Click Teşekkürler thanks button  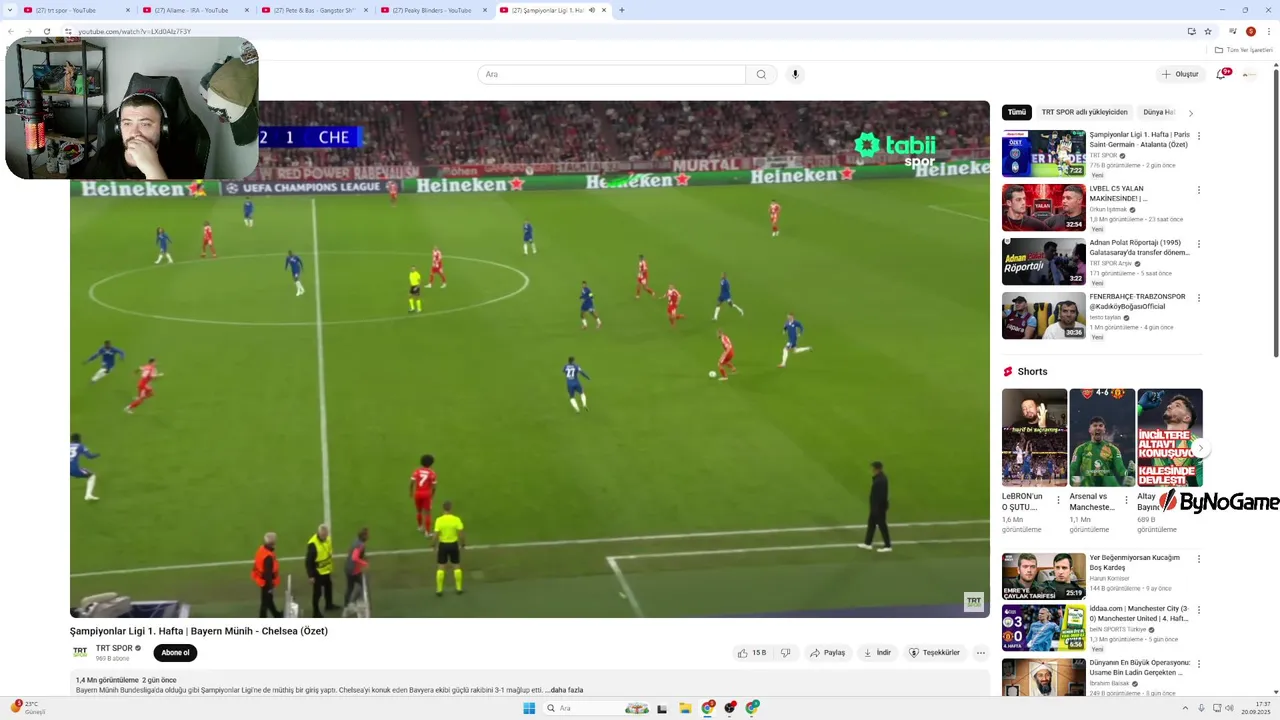click(934, 653)
